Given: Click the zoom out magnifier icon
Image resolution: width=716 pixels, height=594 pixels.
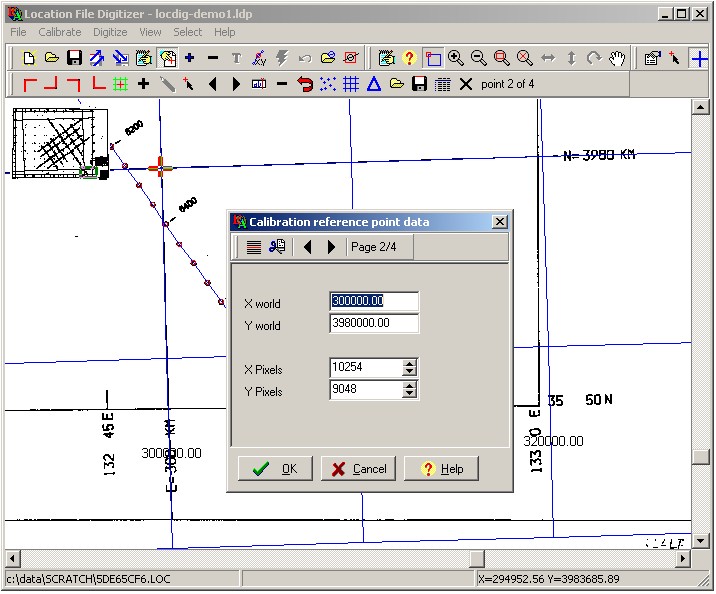Looking at the screenshot, I should pos(479,58).
